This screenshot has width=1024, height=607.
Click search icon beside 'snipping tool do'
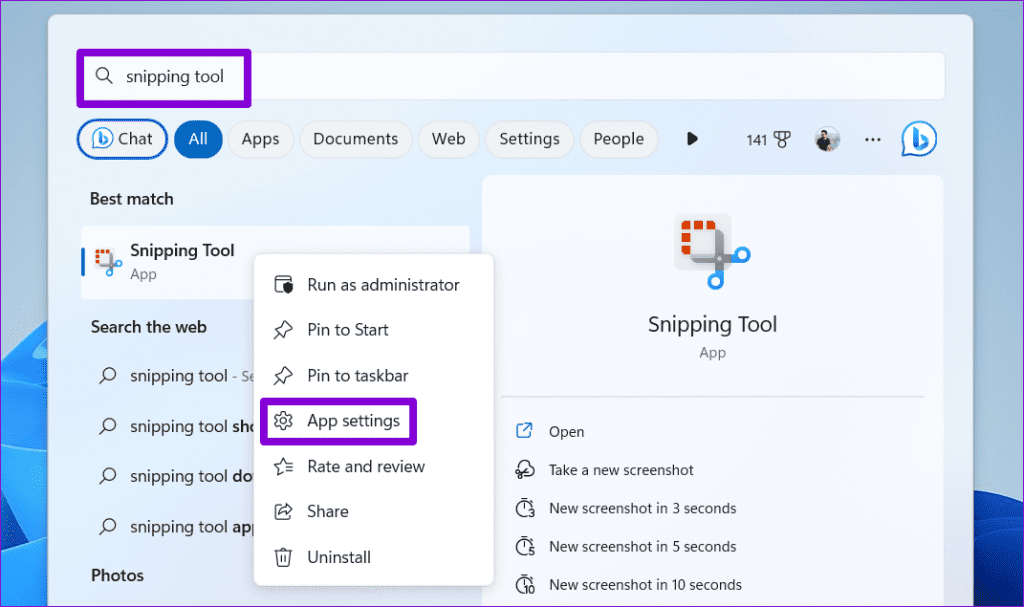pos(108,476)
